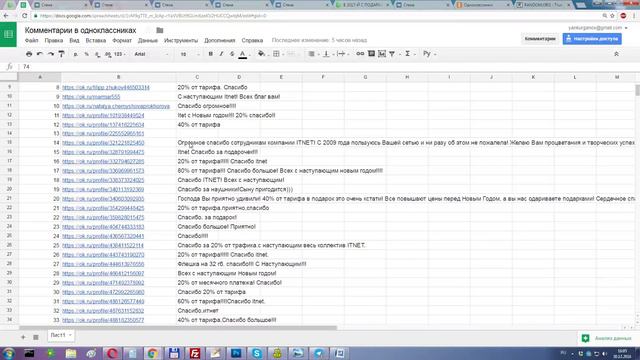
Task: Open the horizontal align dropdown
Action: pyautogui.click(x=313, y=54)
